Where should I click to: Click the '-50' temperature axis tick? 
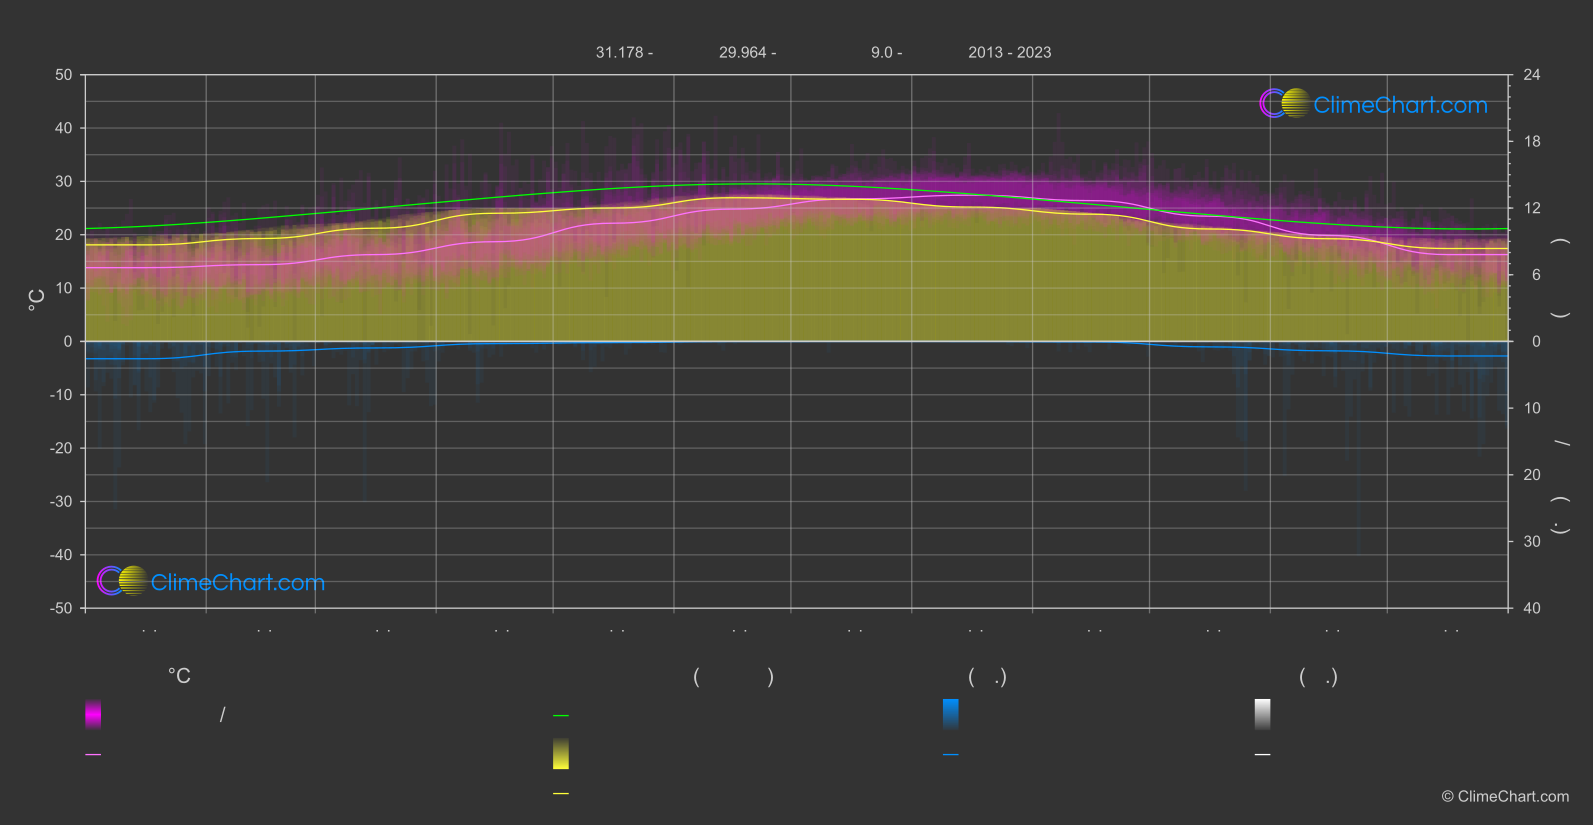coord(62,608)
